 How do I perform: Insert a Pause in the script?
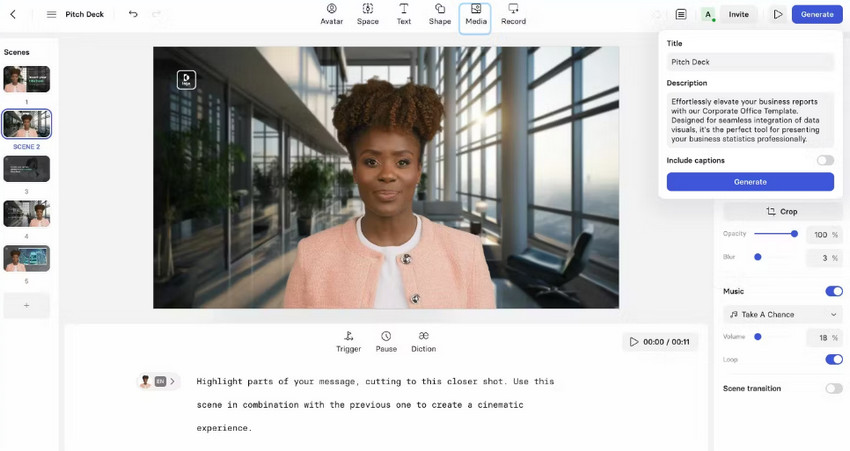tap(386, 341)
